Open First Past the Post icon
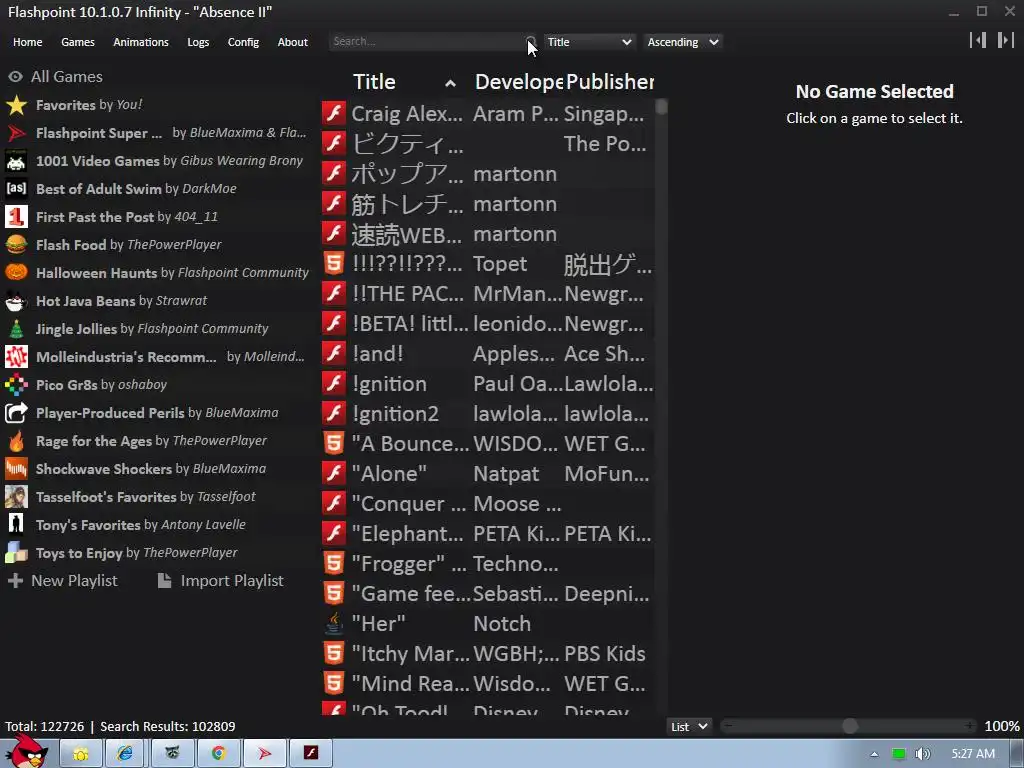 [x=16, y=217]
